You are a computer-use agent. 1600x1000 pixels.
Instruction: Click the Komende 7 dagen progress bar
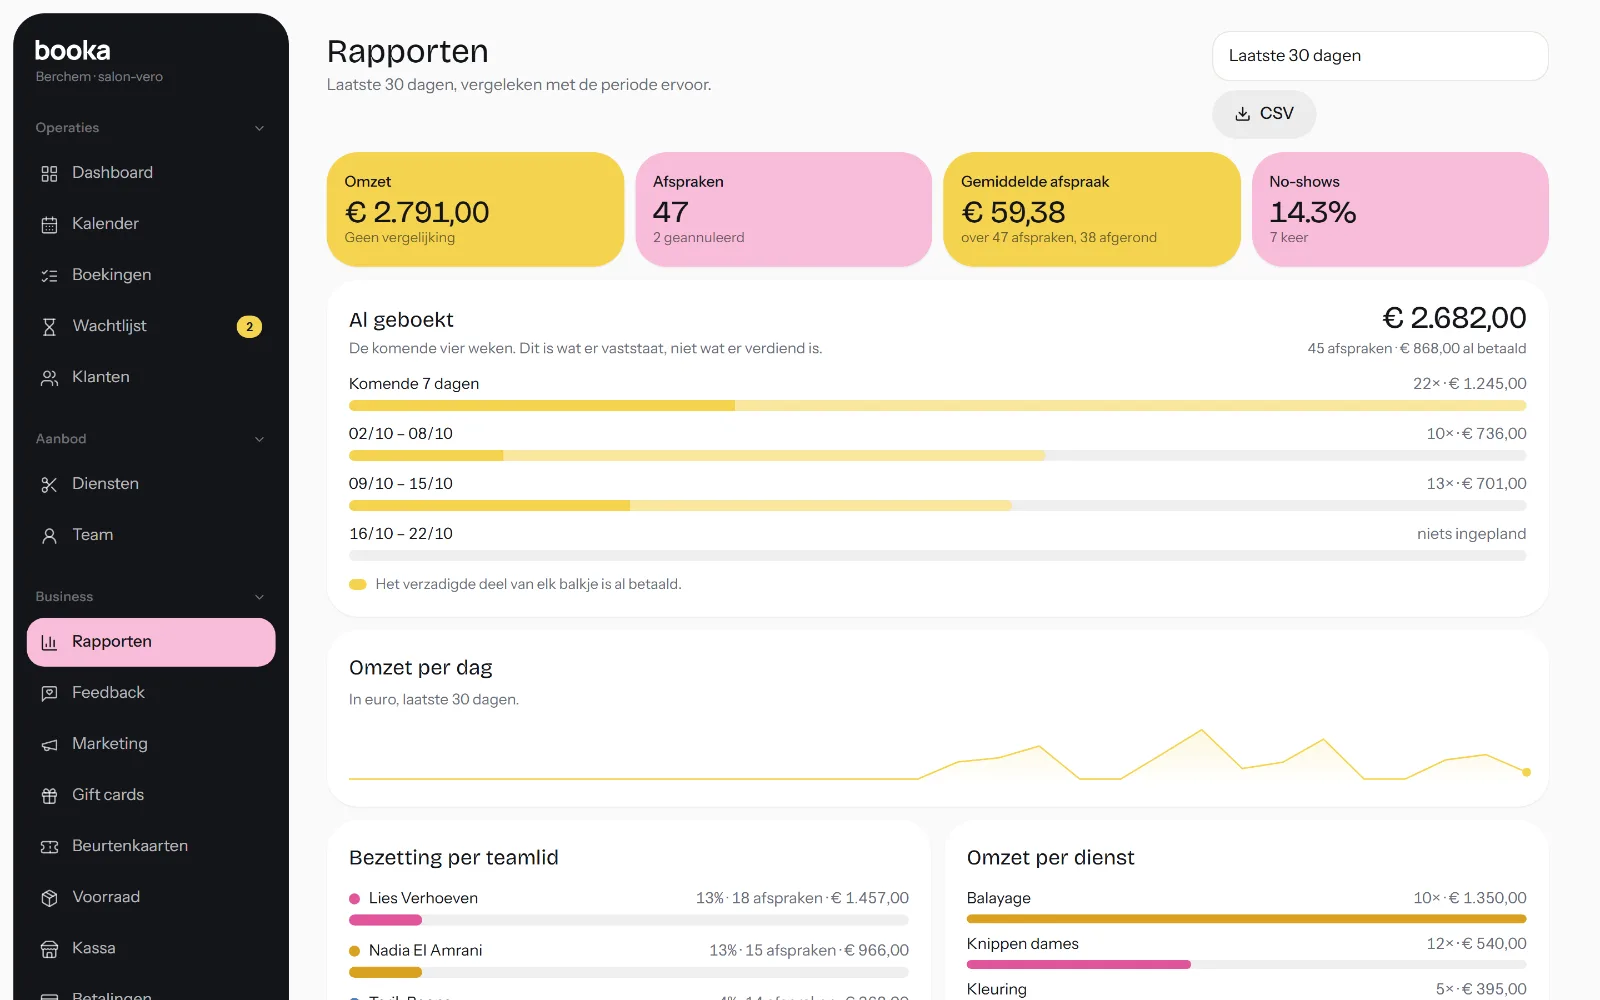click(x=937, y=406)
